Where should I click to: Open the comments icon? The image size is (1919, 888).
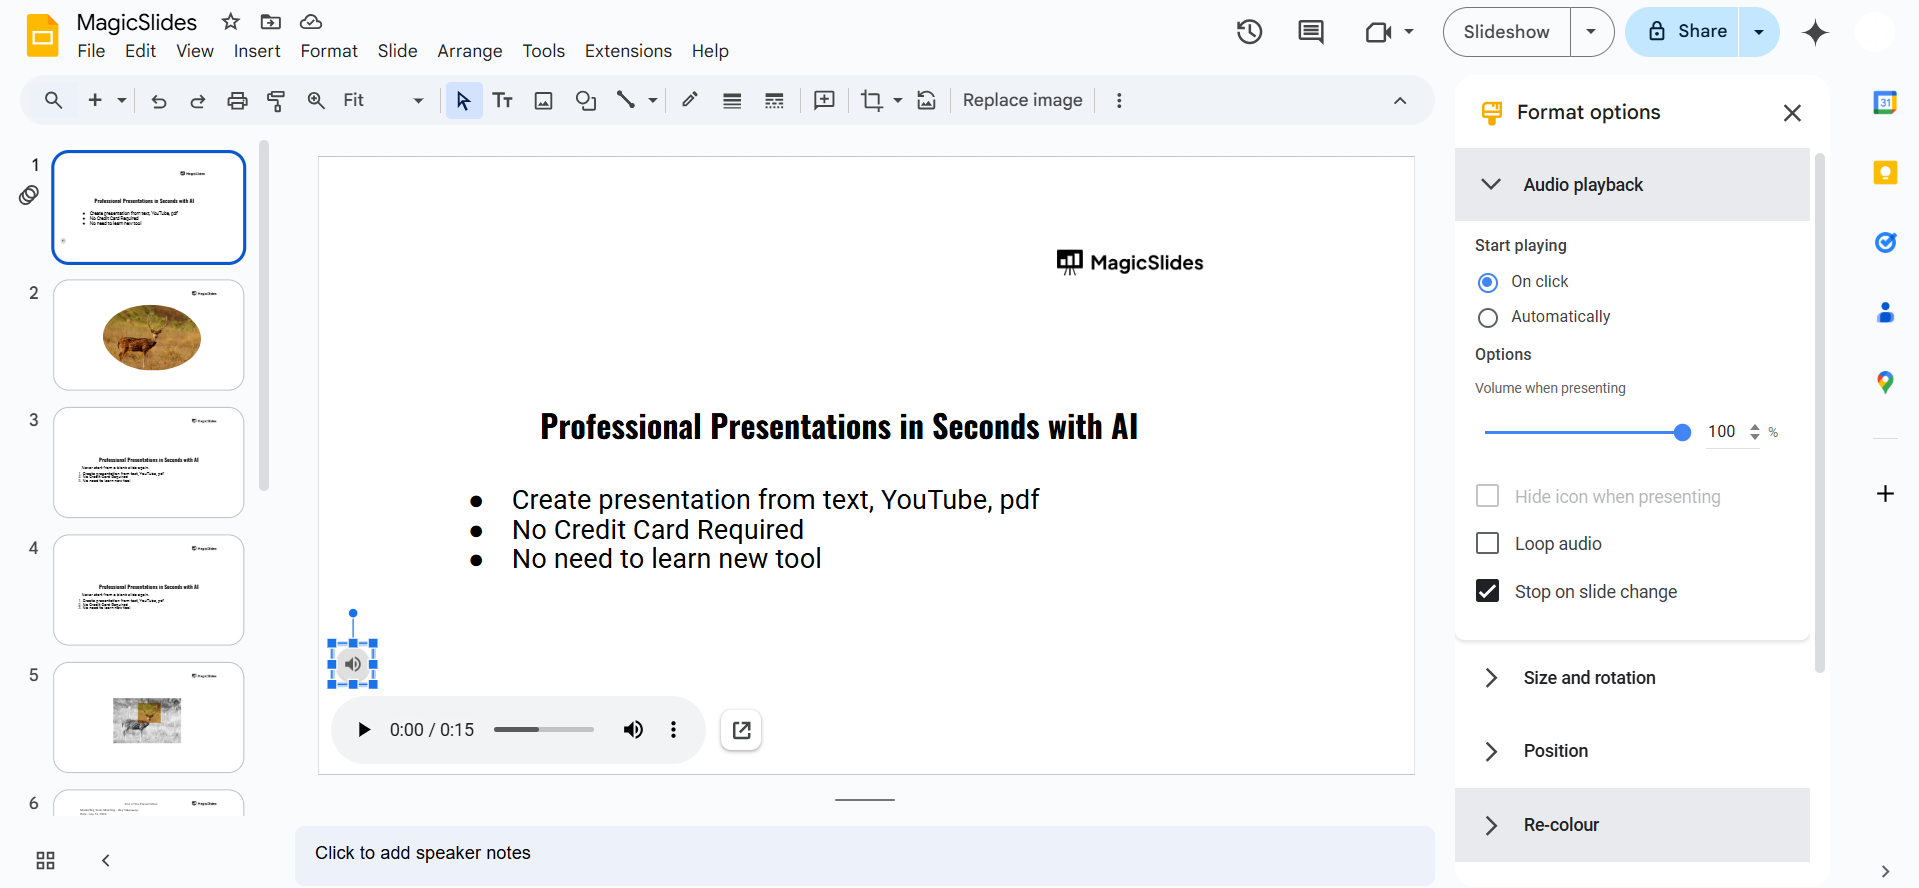(x=1310, y=32)
